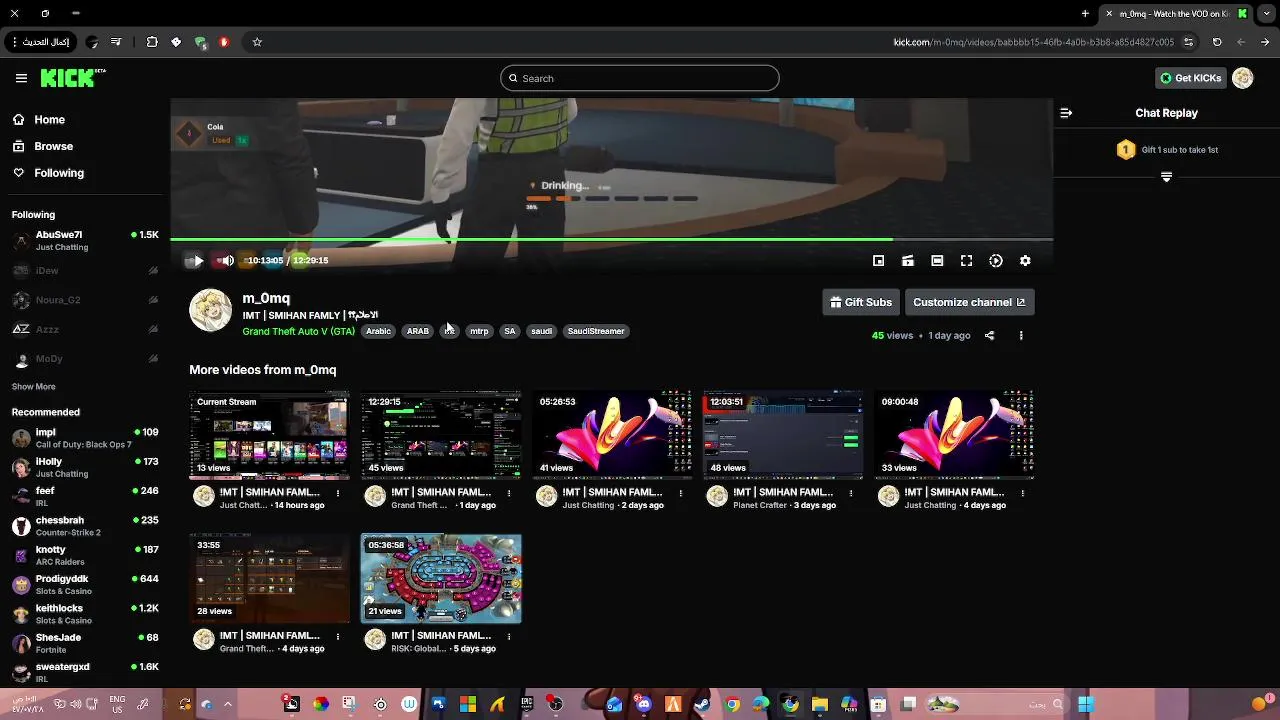Toggle mini player mode
Screen dimensions: 1280x720
878,261
